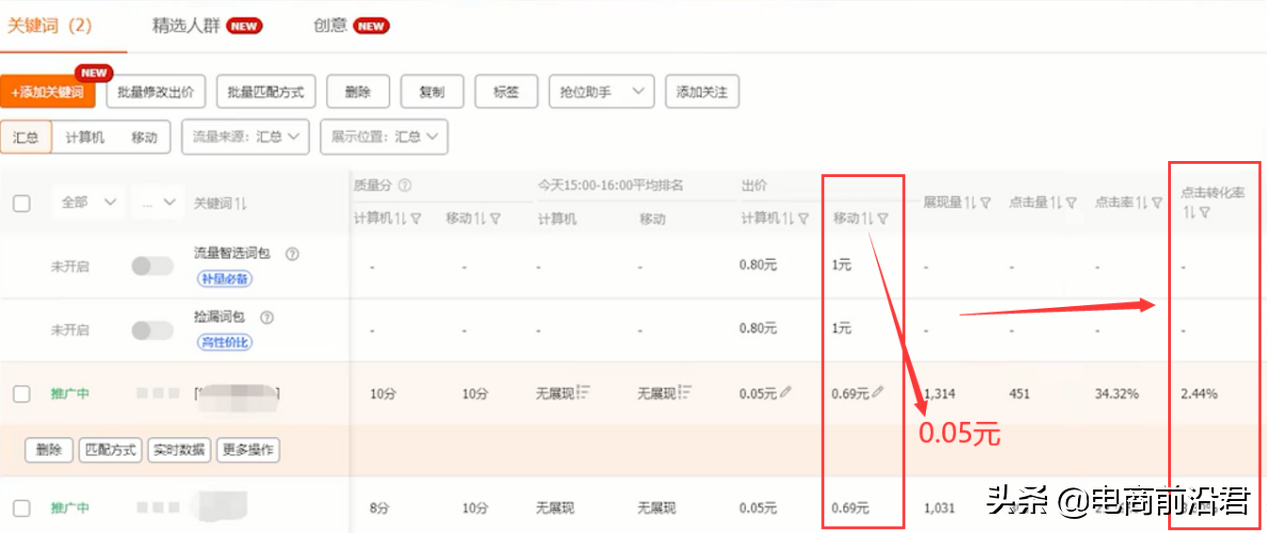Sort by 点击转化率 column
The height and width of the screenshot is (533, 1267).
pyautogui.click(x=1187, y=213)
